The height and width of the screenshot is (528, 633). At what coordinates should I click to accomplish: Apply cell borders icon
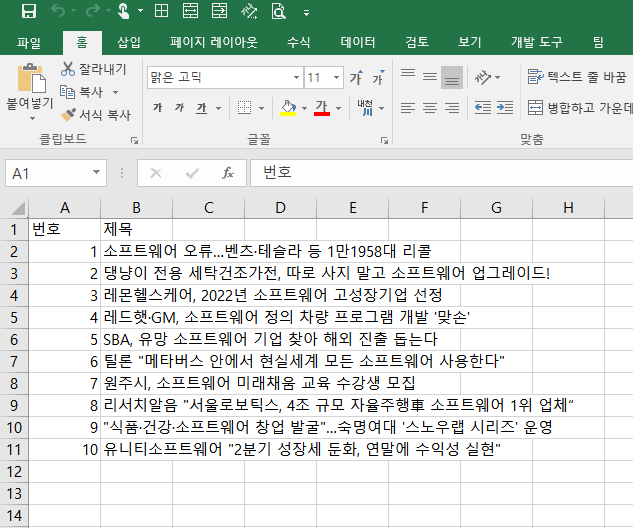[244, 108]
